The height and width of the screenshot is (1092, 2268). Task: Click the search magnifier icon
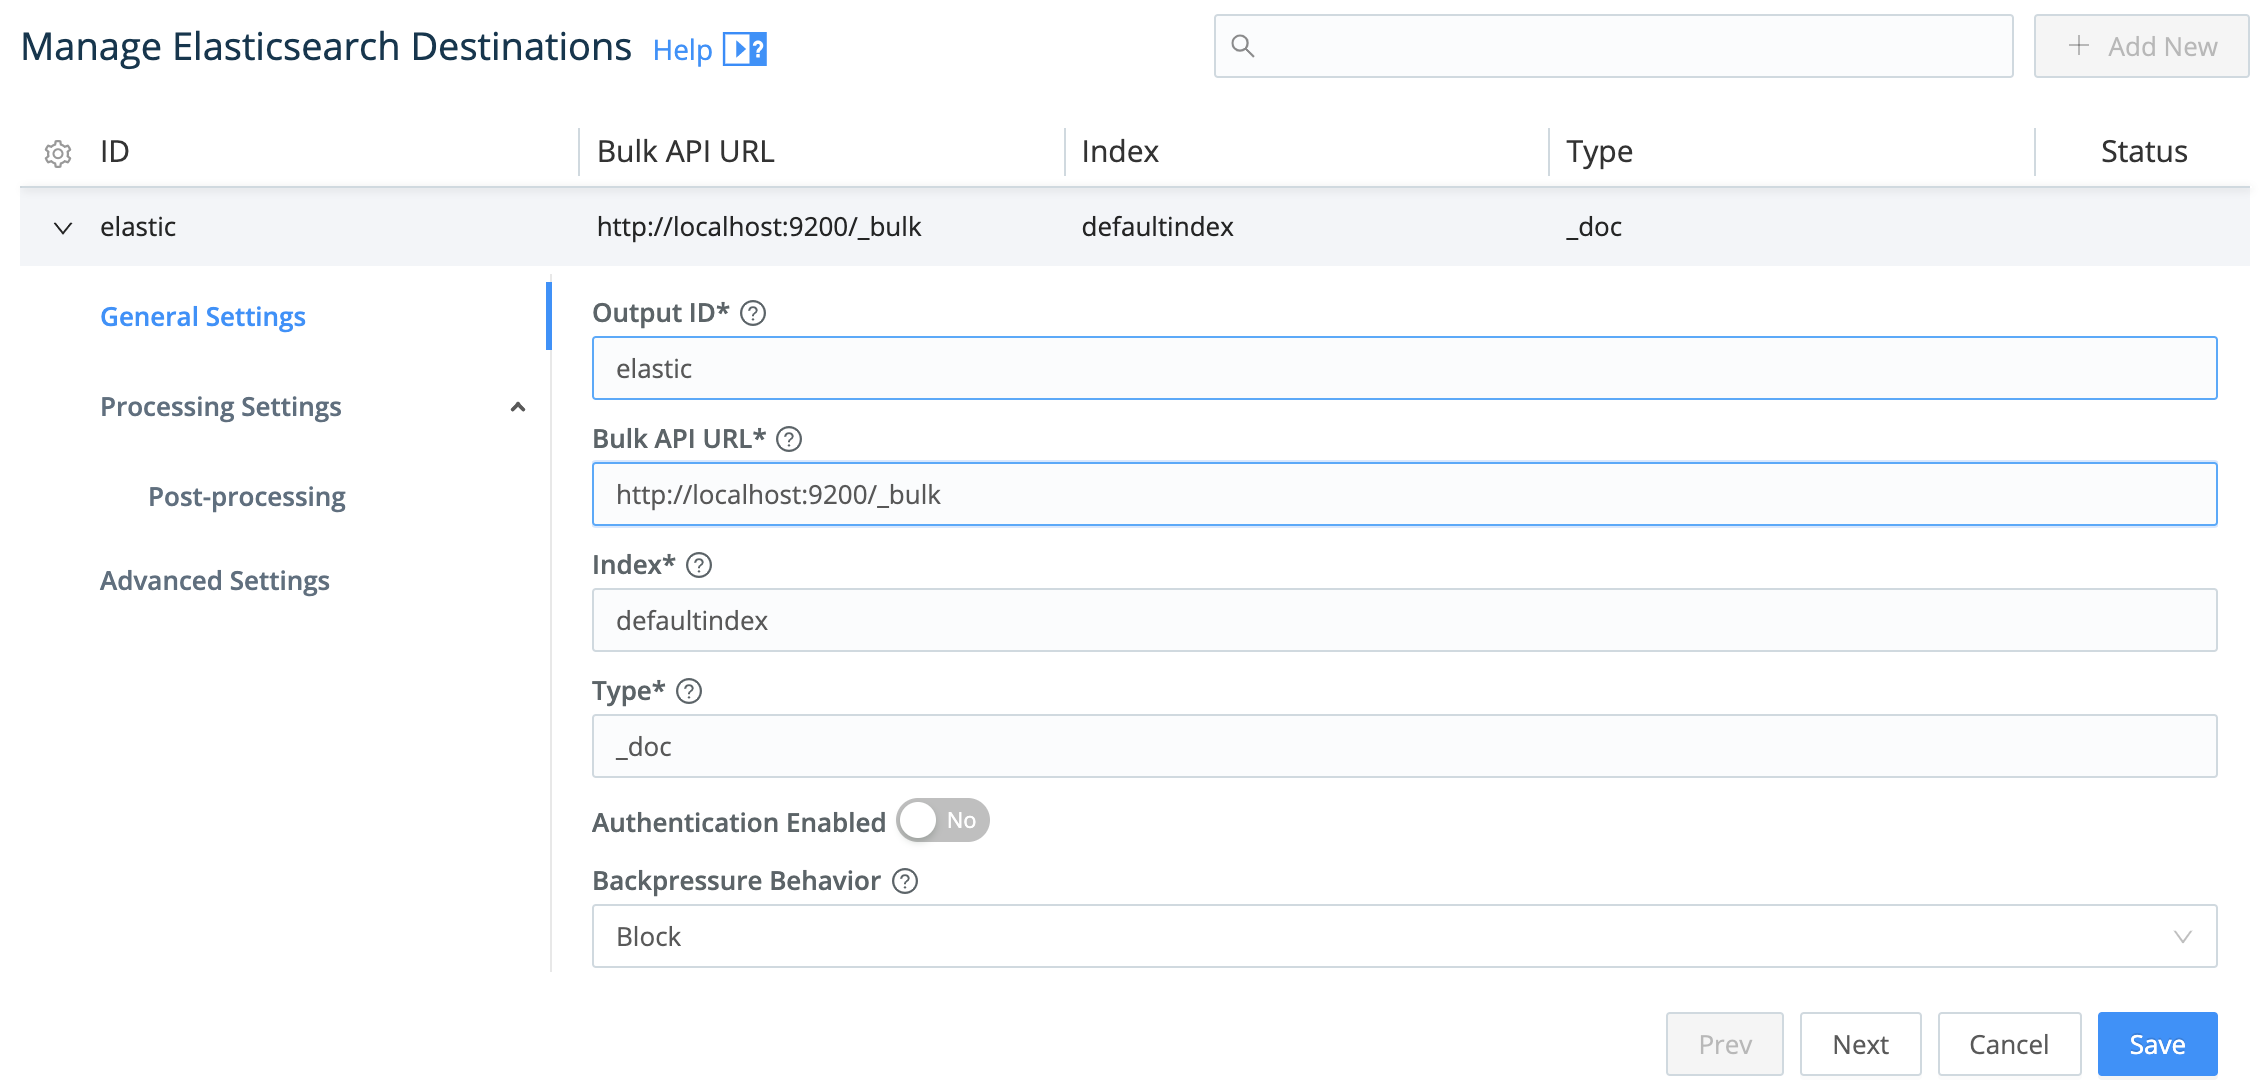point(1242,46)
